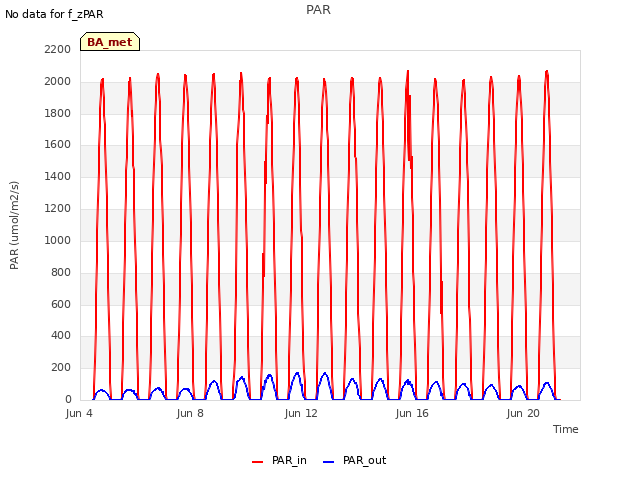Click the Jun 12 x-axis tick label
The height and width of the screenshot is (480, 640).
[301, 413]
